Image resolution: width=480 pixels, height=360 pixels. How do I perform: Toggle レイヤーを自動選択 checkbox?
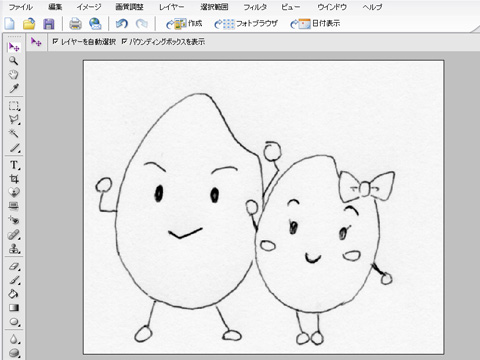(56, 42)
